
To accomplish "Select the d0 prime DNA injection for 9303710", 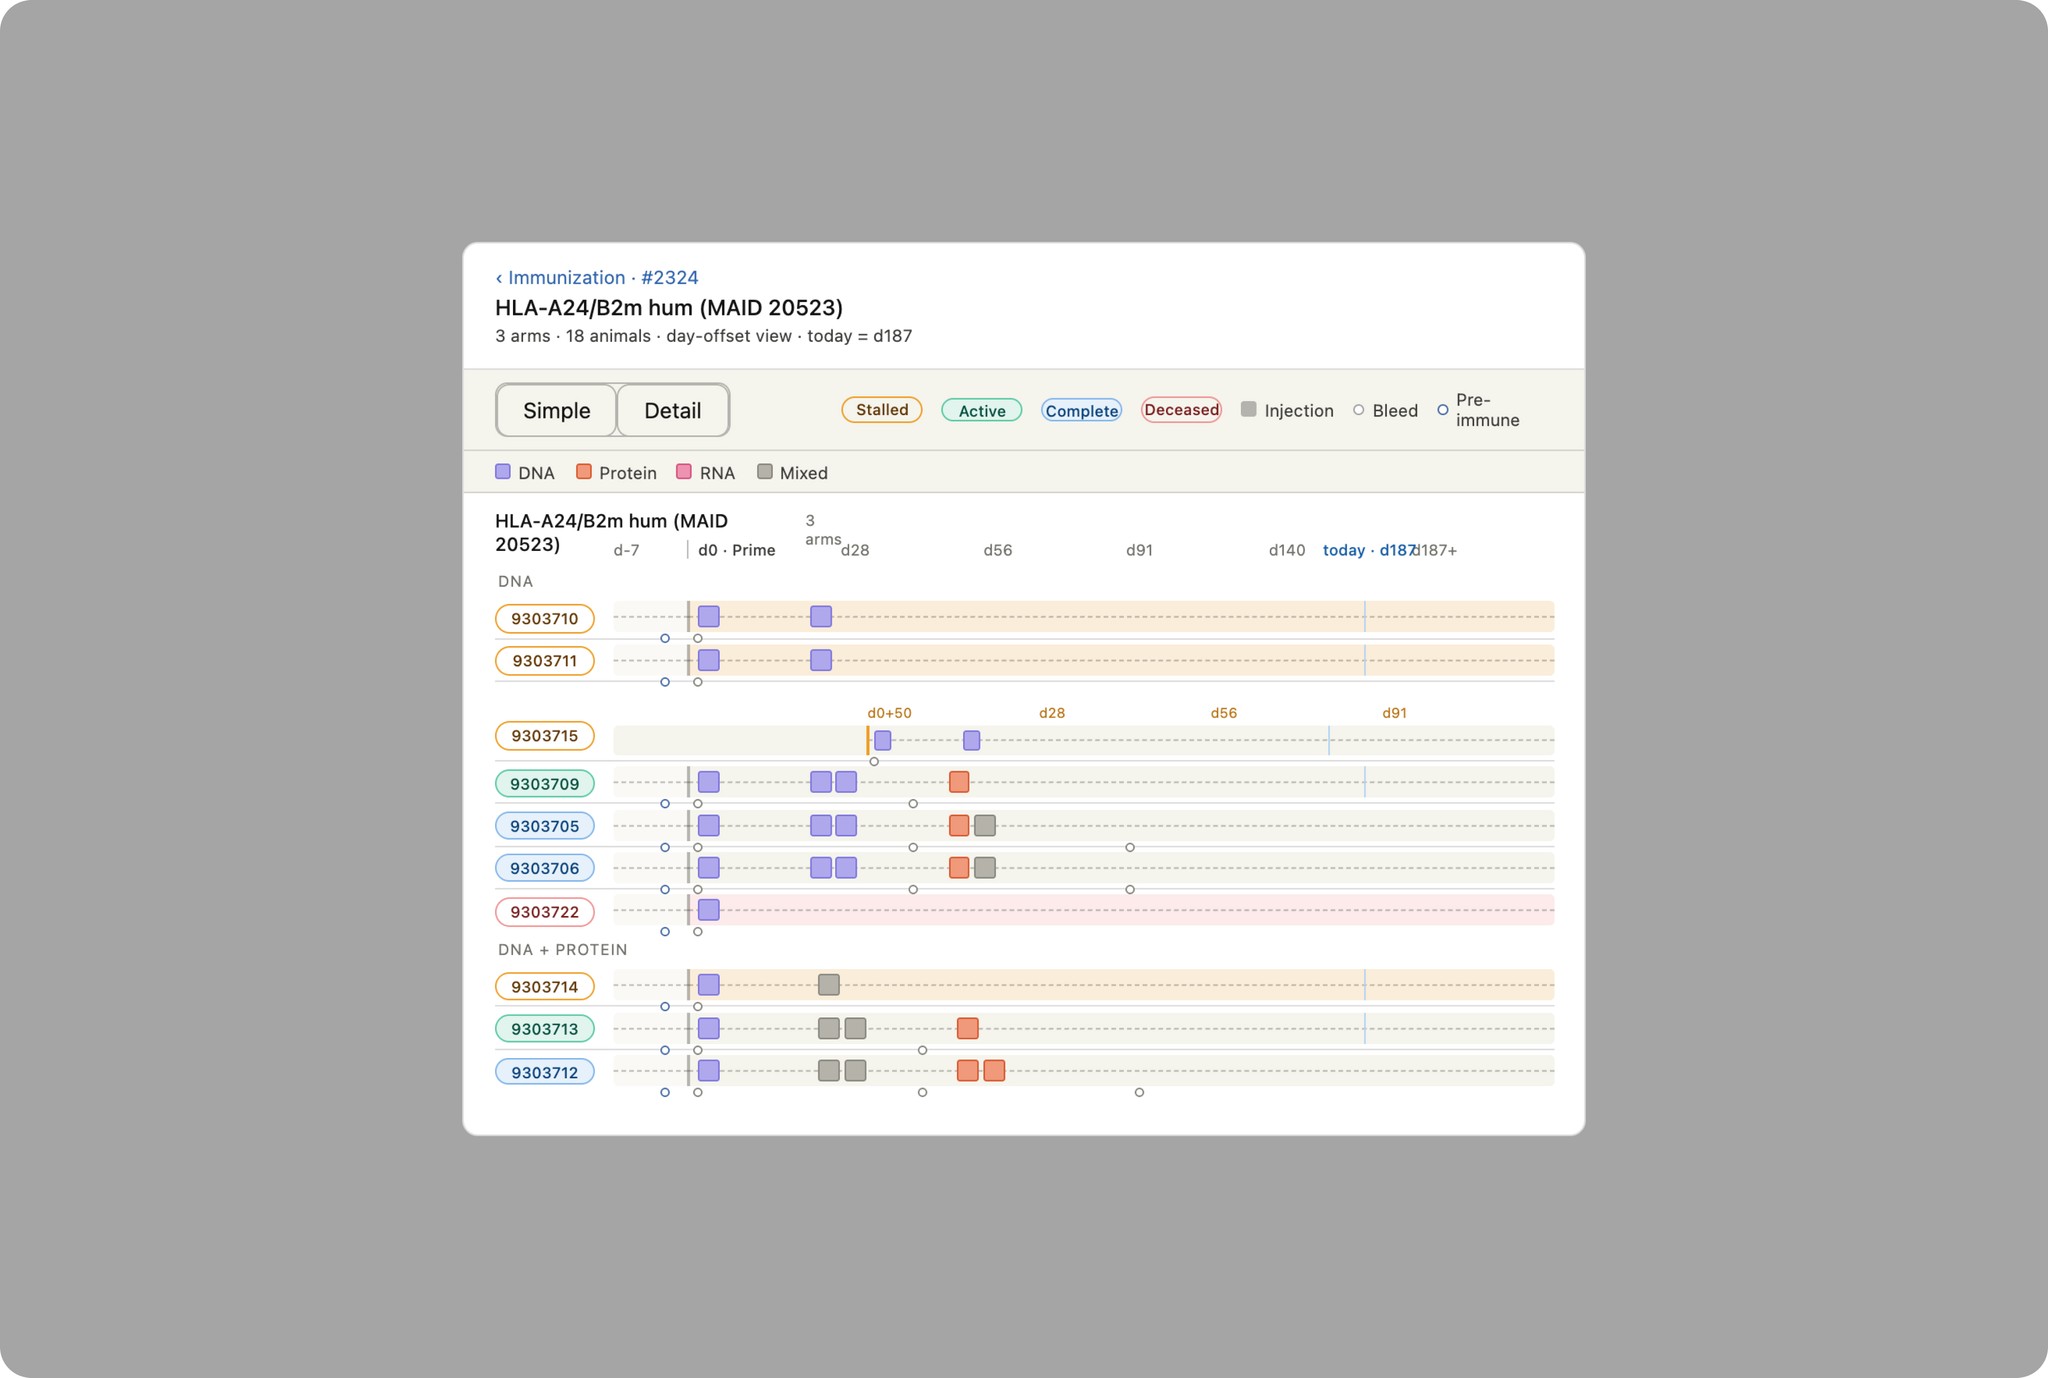I will (x=709, y=616).
